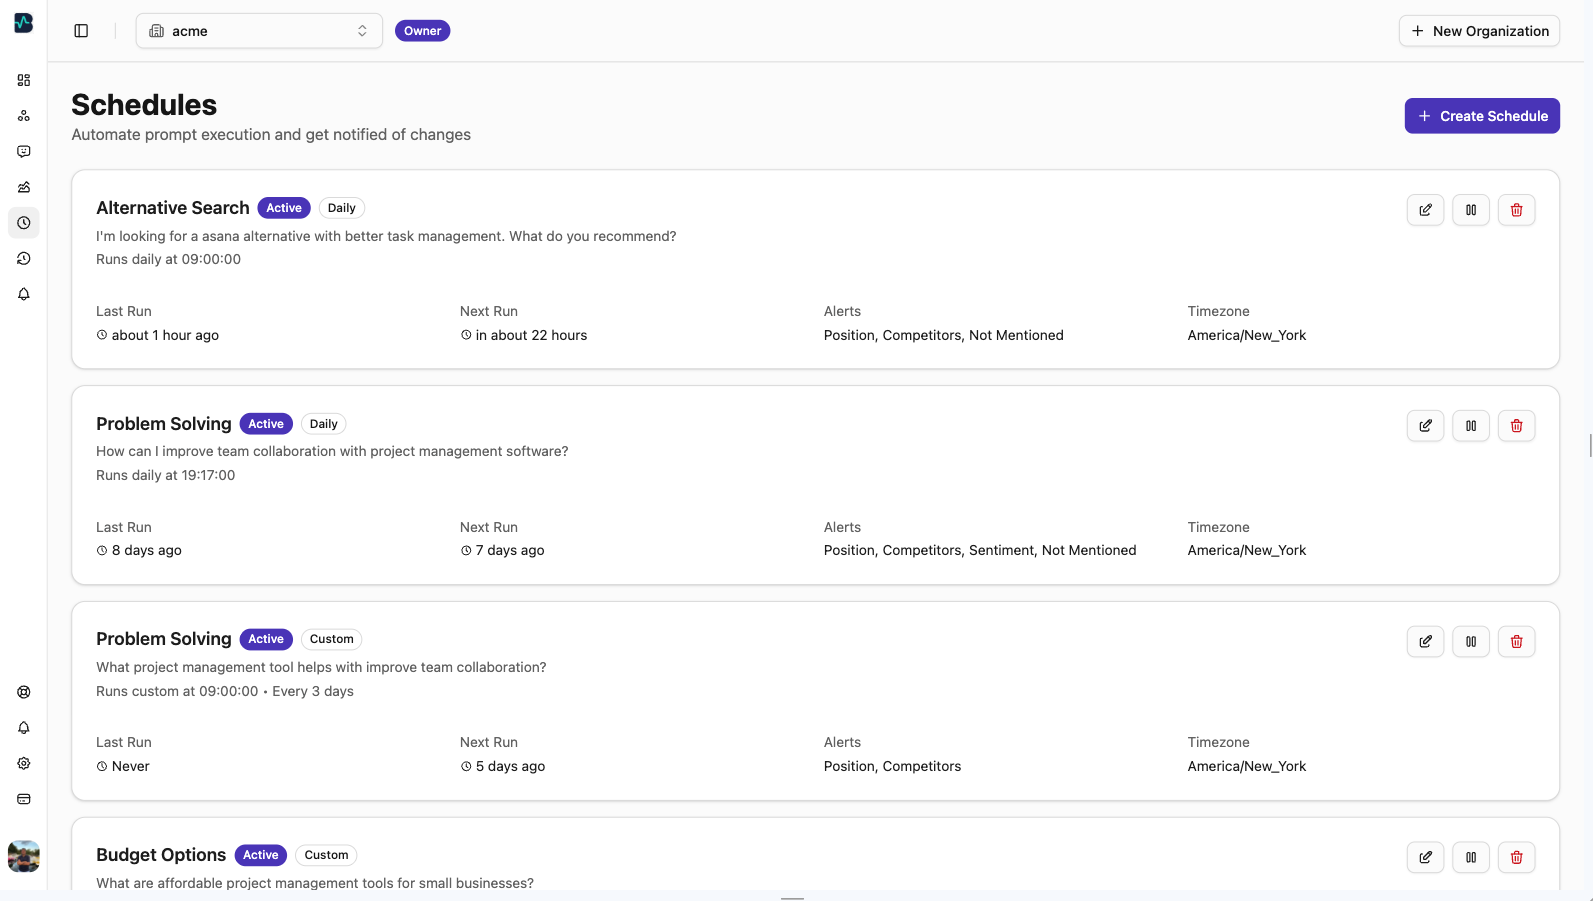Click 'about 1 hour ago' last run
The height and width of the screenshot is (901, 1593).
pyautogui.click(x=165, y=335)
